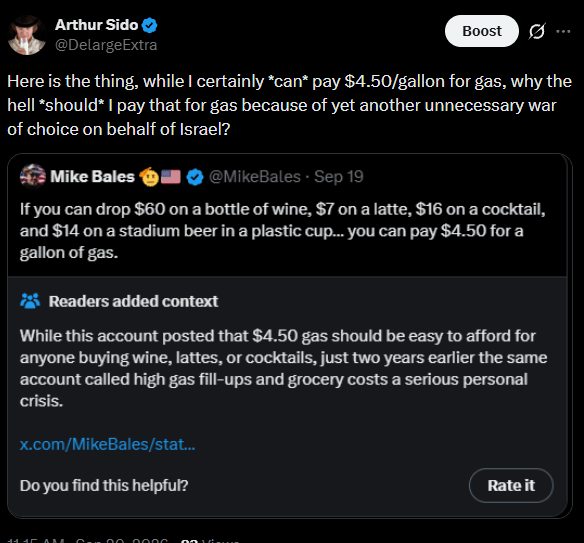Click the post timestamp at bottom
The image size is (584, 543).
[88, 540]
